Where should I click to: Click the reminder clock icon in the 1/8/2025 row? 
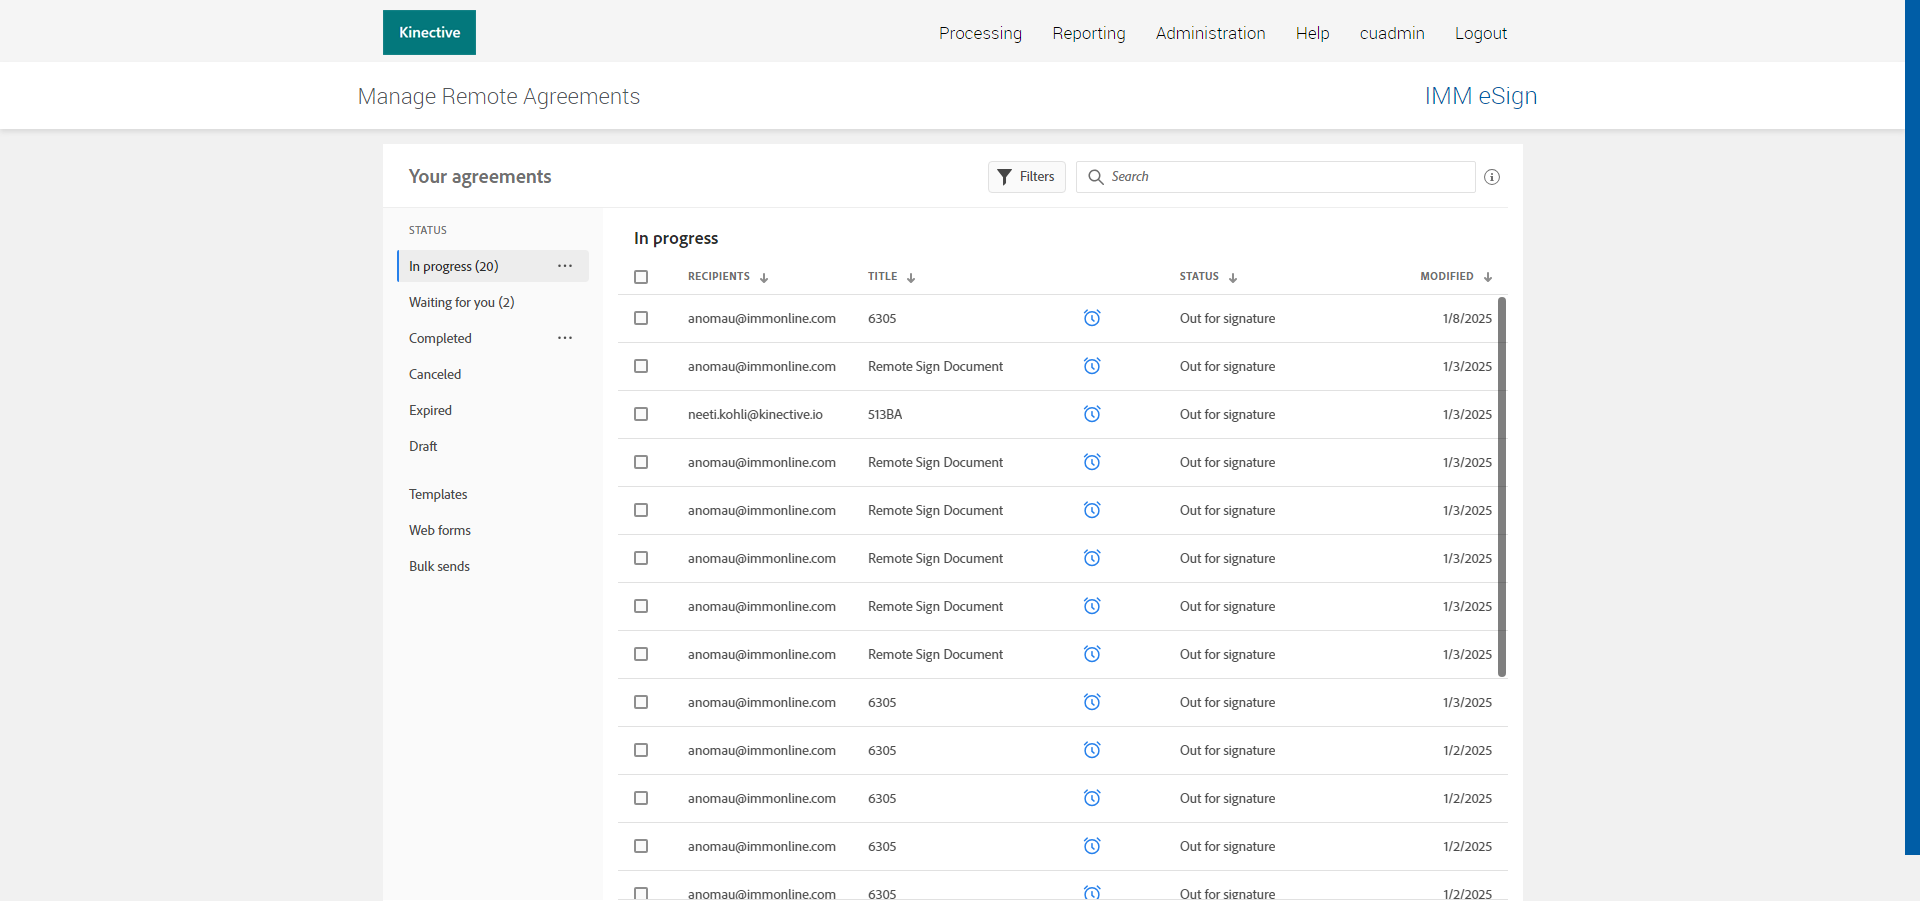point(1092,318)
